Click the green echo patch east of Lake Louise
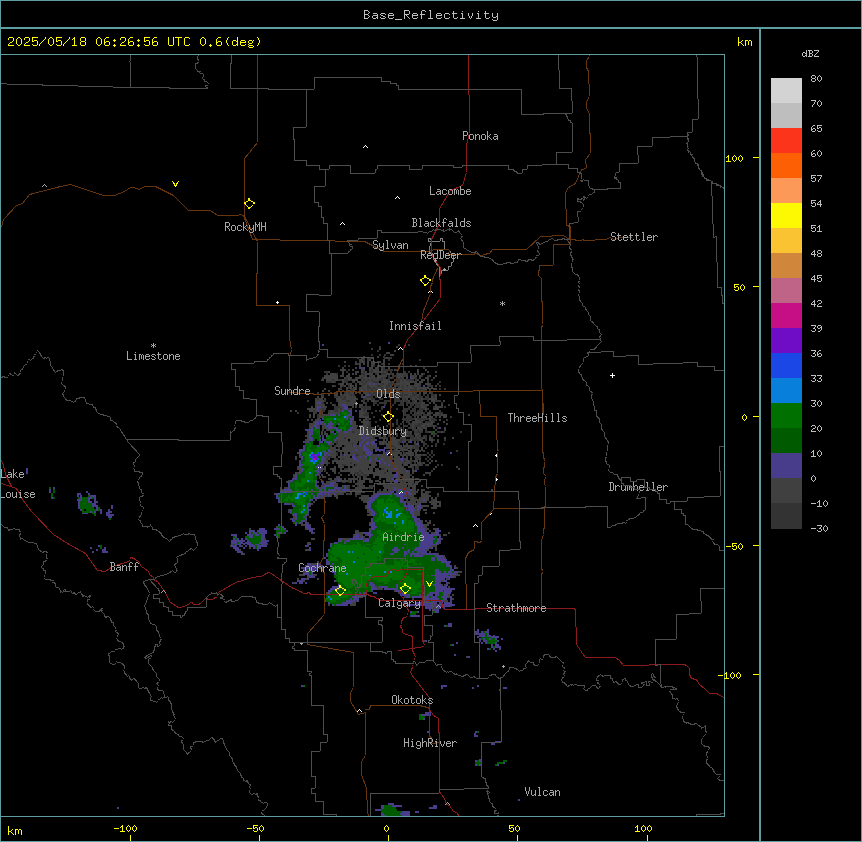This screenshot has height=842, width=862. [x=86, y=503]
